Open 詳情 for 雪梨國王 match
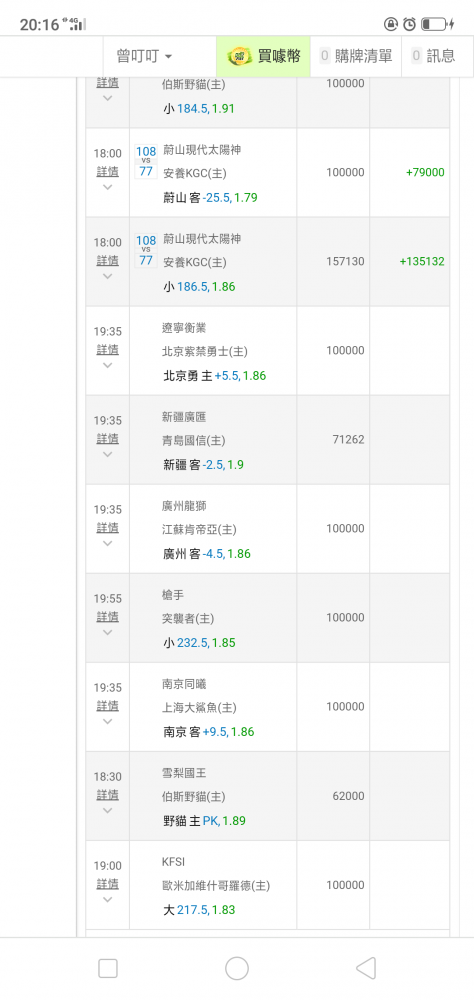 tap(107, 795)
